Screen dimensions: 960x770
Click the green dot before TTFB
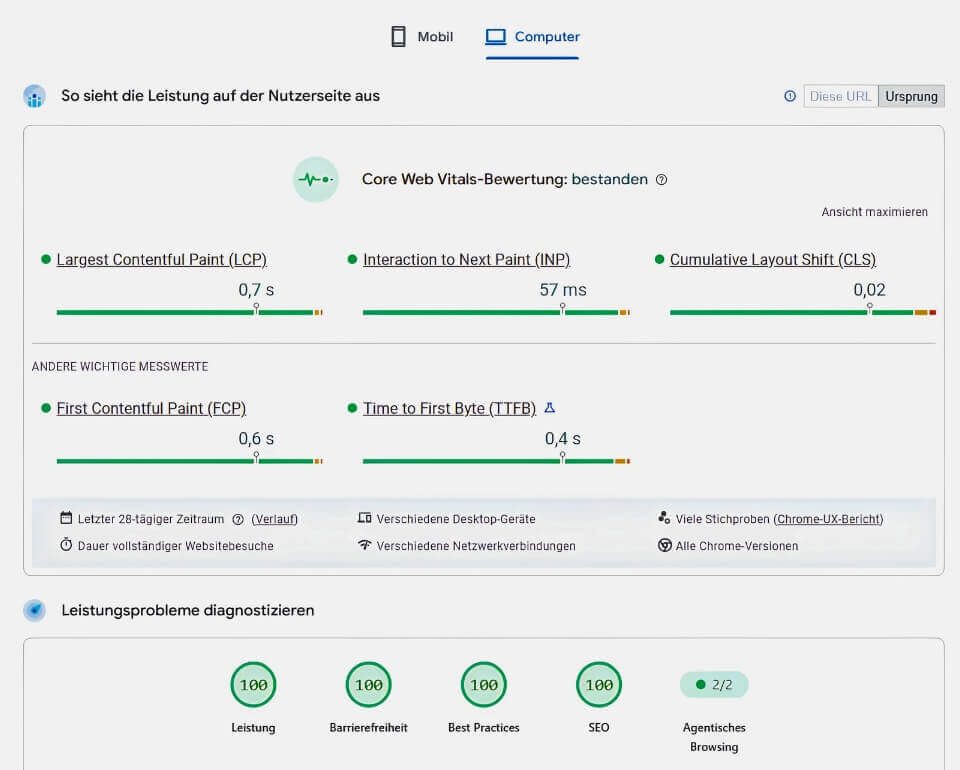[352, 408]
